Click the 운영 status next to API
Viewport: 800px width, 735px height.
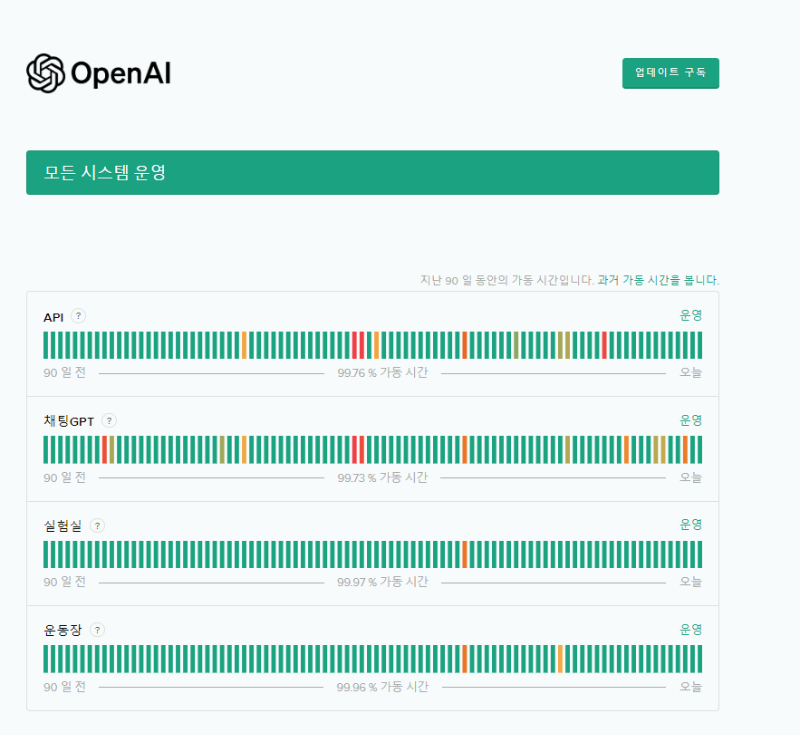tap(693, 314)
